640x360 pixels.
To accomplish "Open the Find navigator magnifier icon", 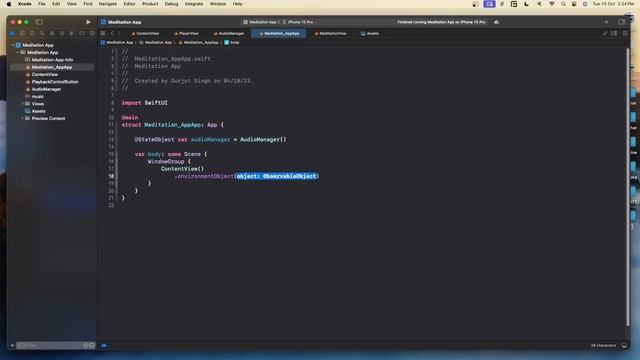I will click(42, 33).
